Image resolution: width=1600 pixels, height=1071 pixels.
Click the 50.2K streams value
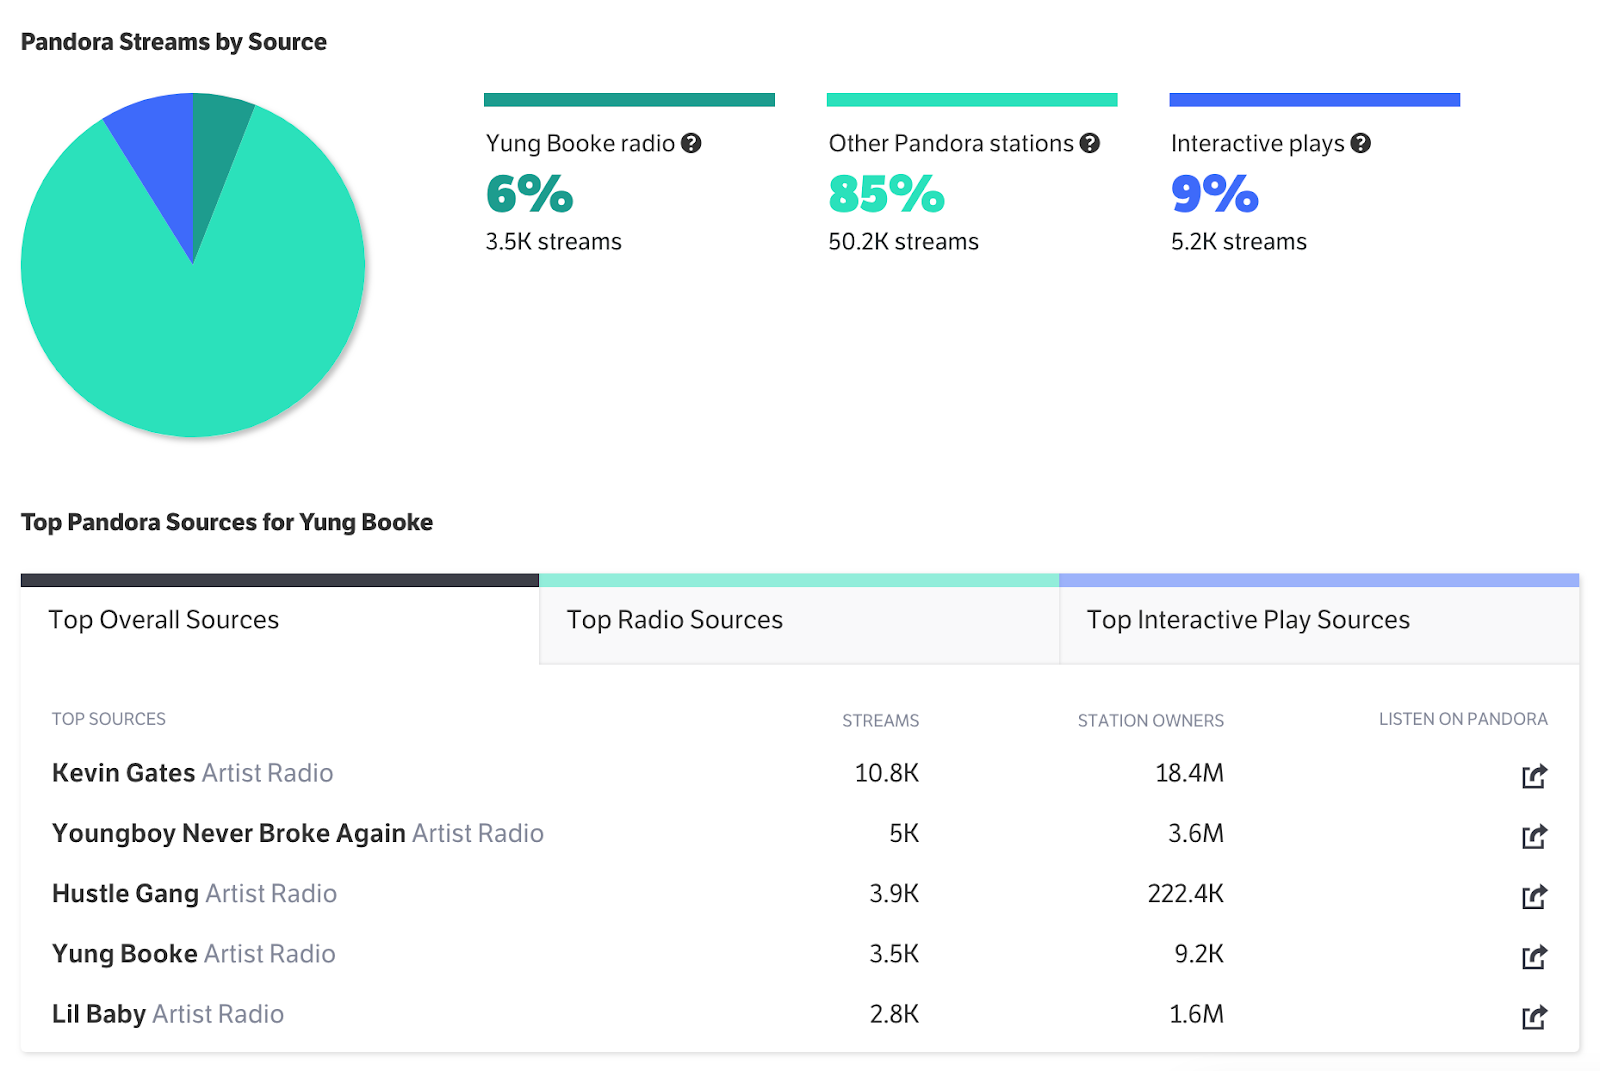(904, 242)
